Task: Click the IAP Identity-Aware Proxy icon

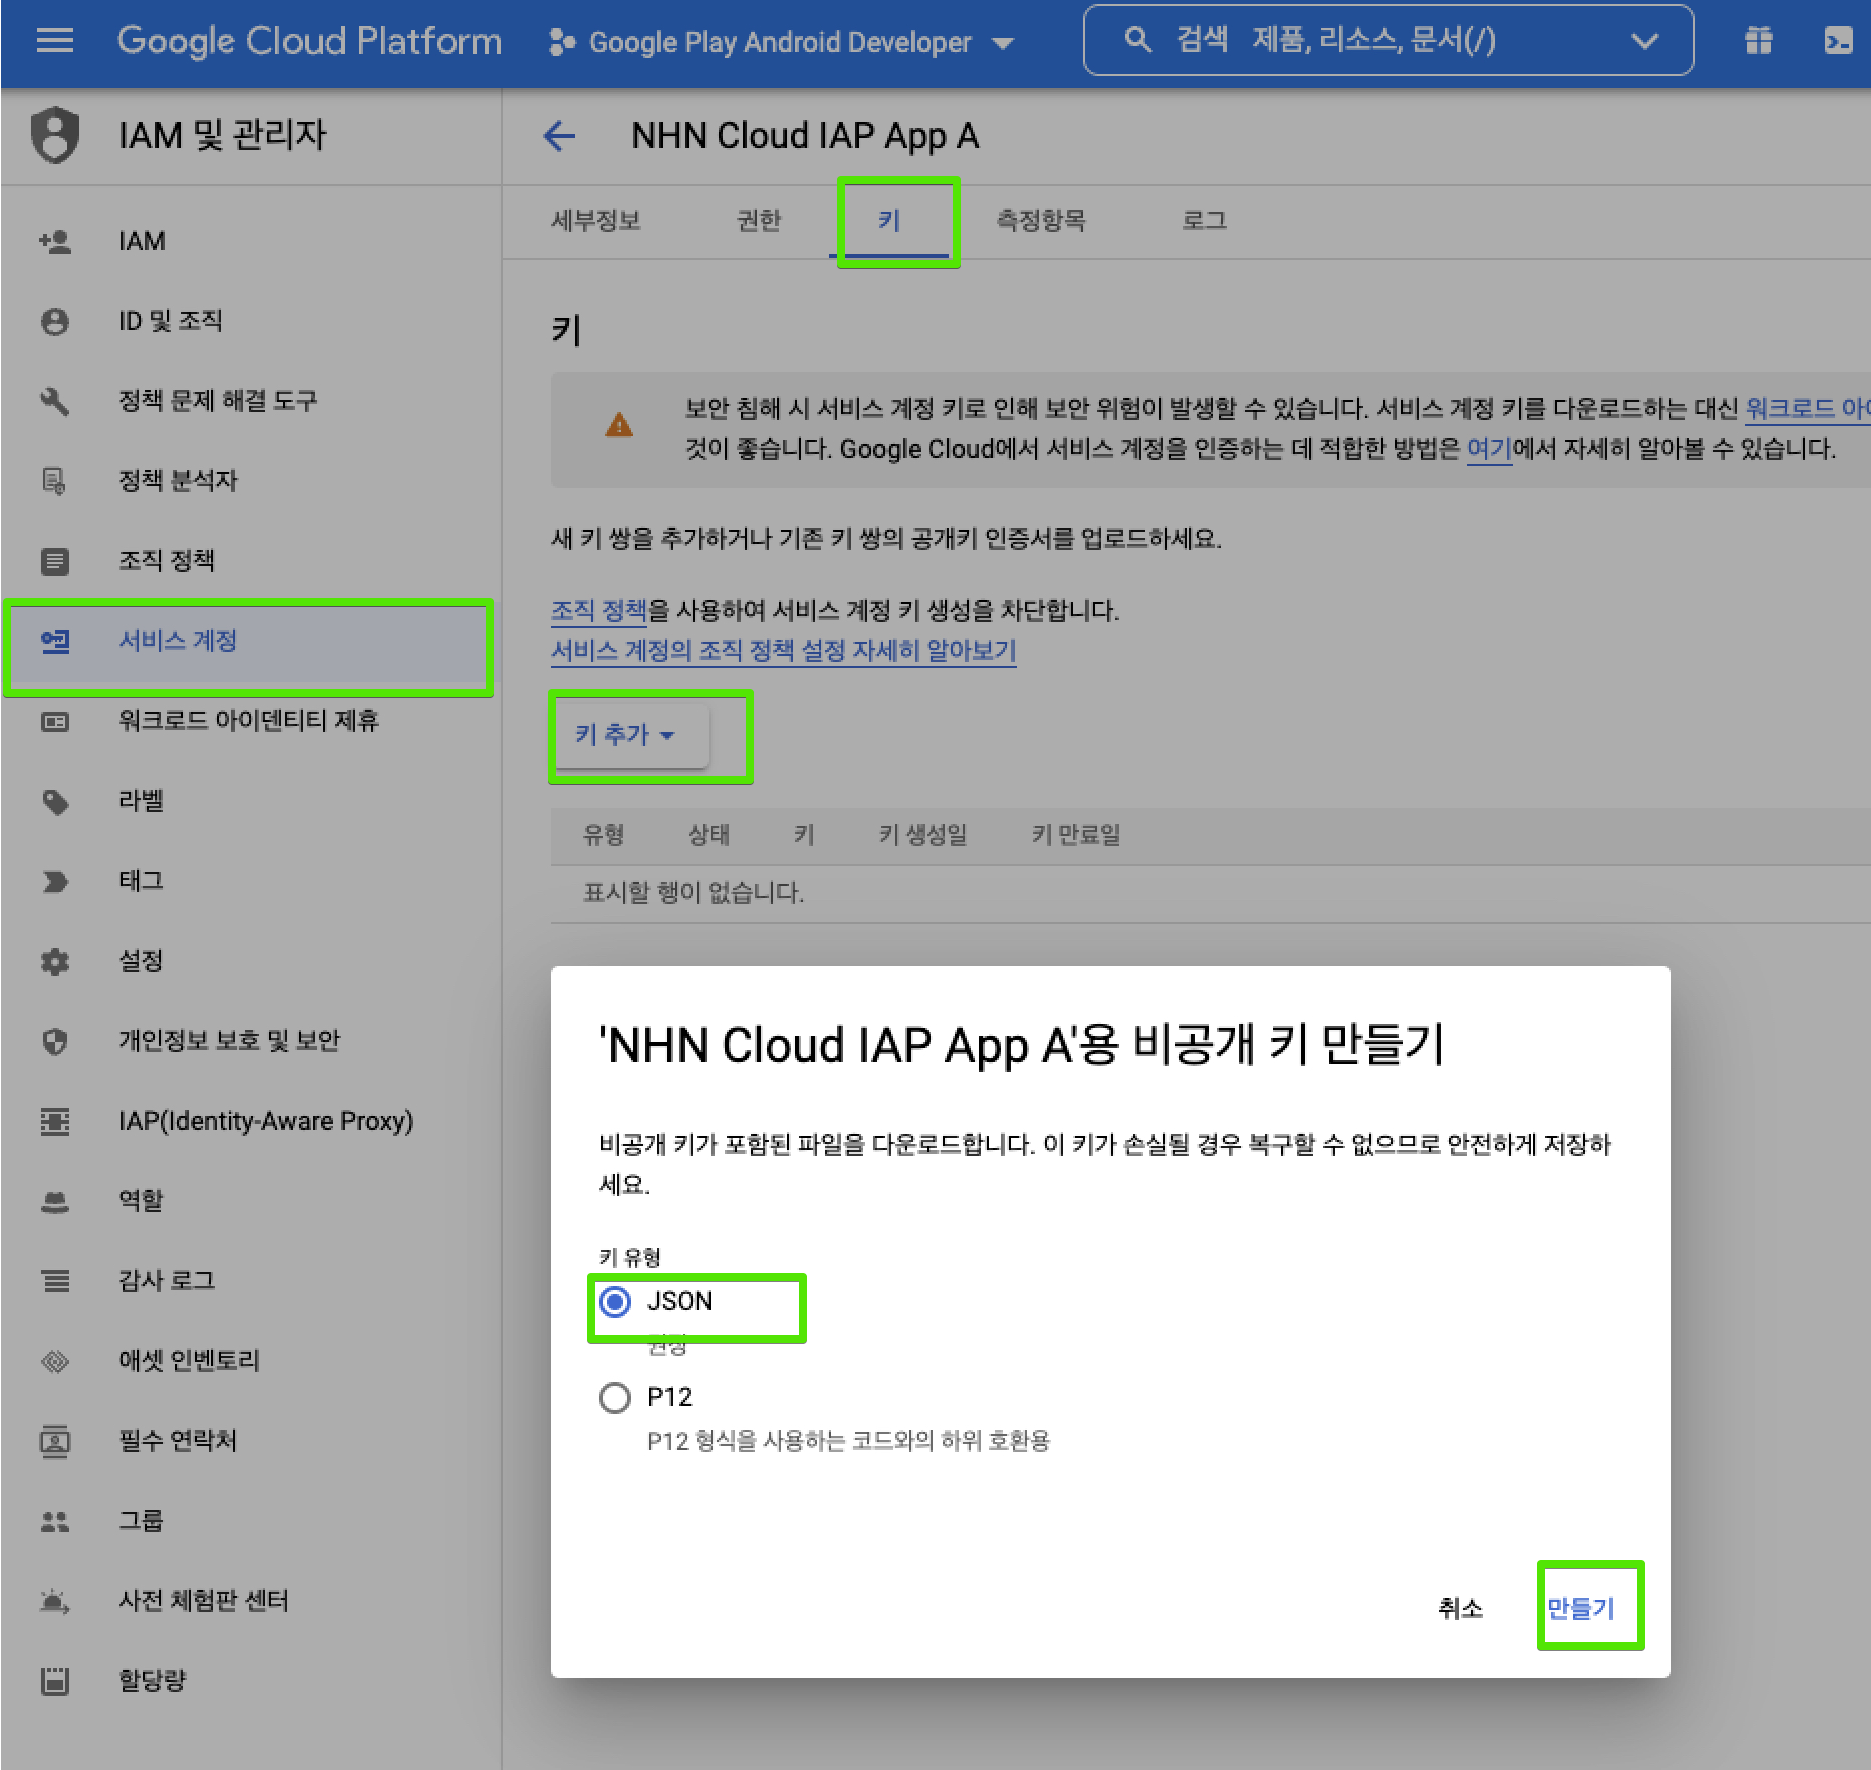Action: point(55,1121)
